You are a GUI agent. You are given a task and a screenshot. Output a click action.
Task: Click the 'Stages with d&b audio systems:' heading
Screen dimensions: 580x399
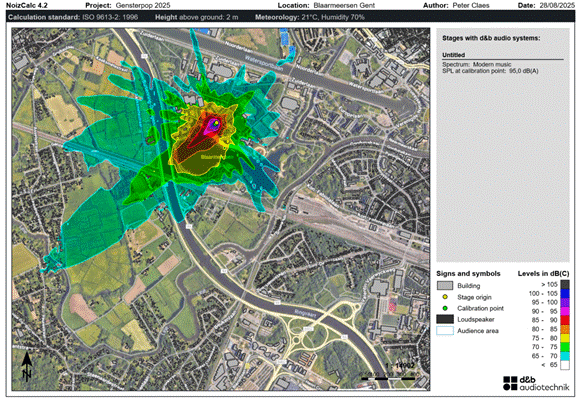coord(491,38)
